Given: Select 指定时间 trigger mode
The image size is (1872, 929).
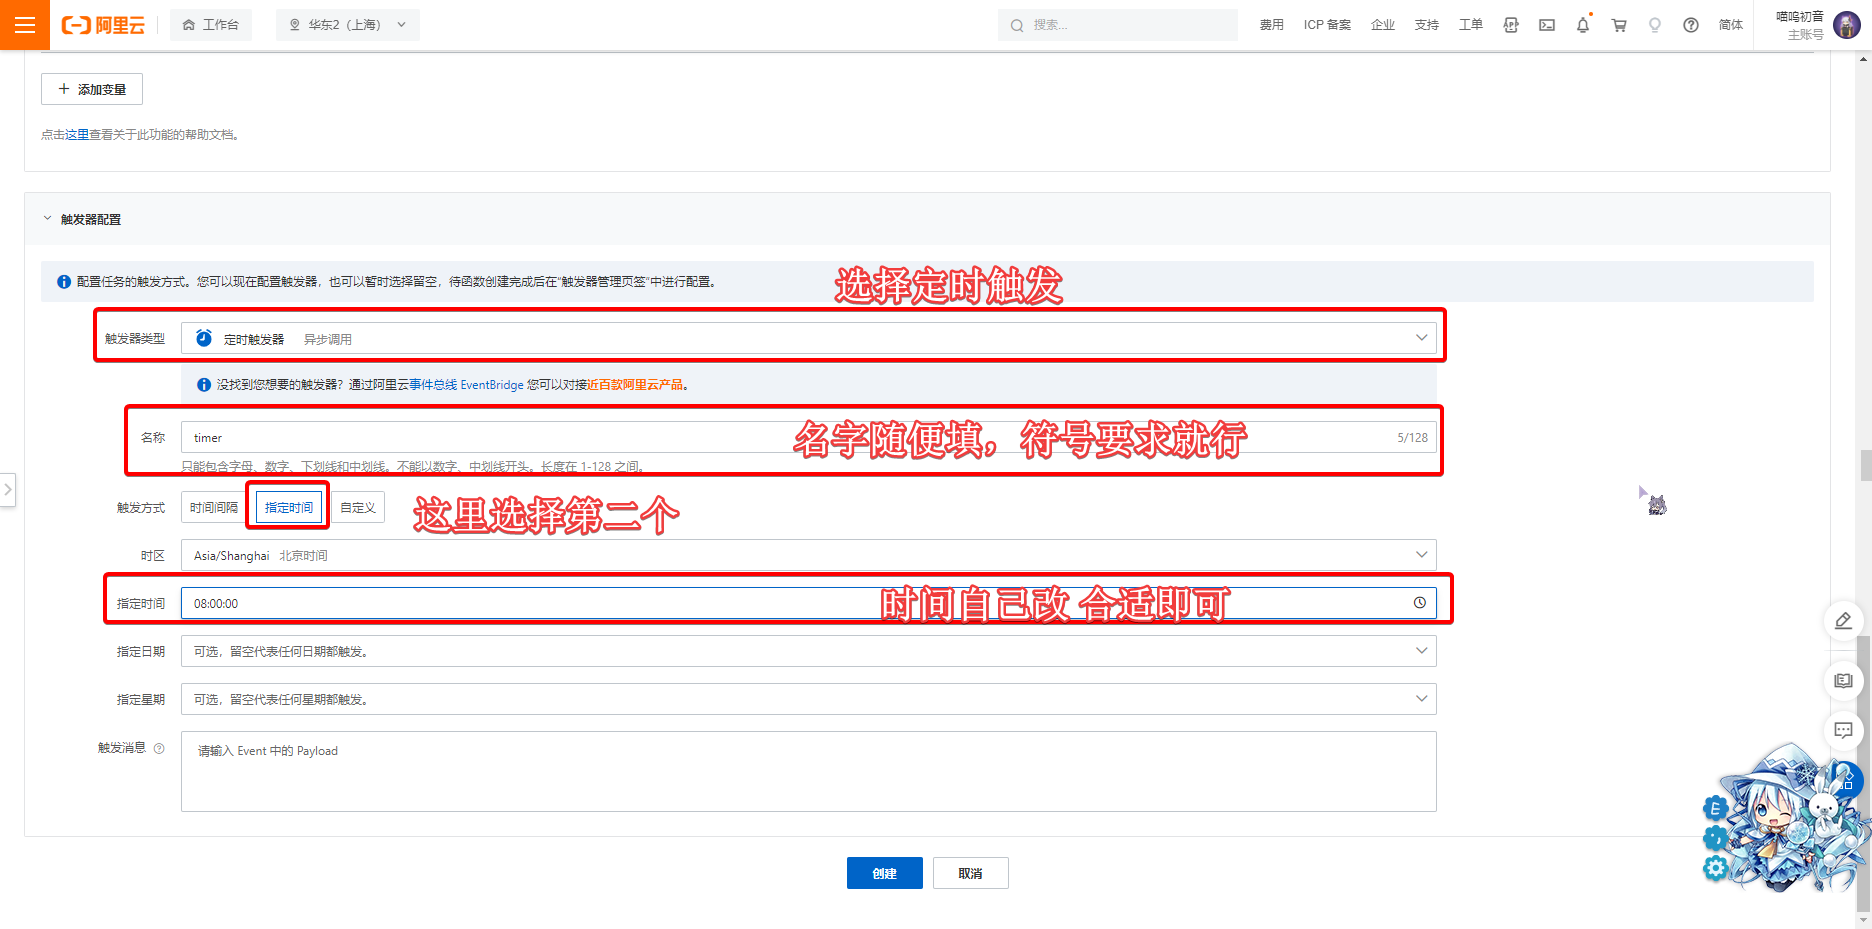Looking at the screenshot, I should pos(289,508).
